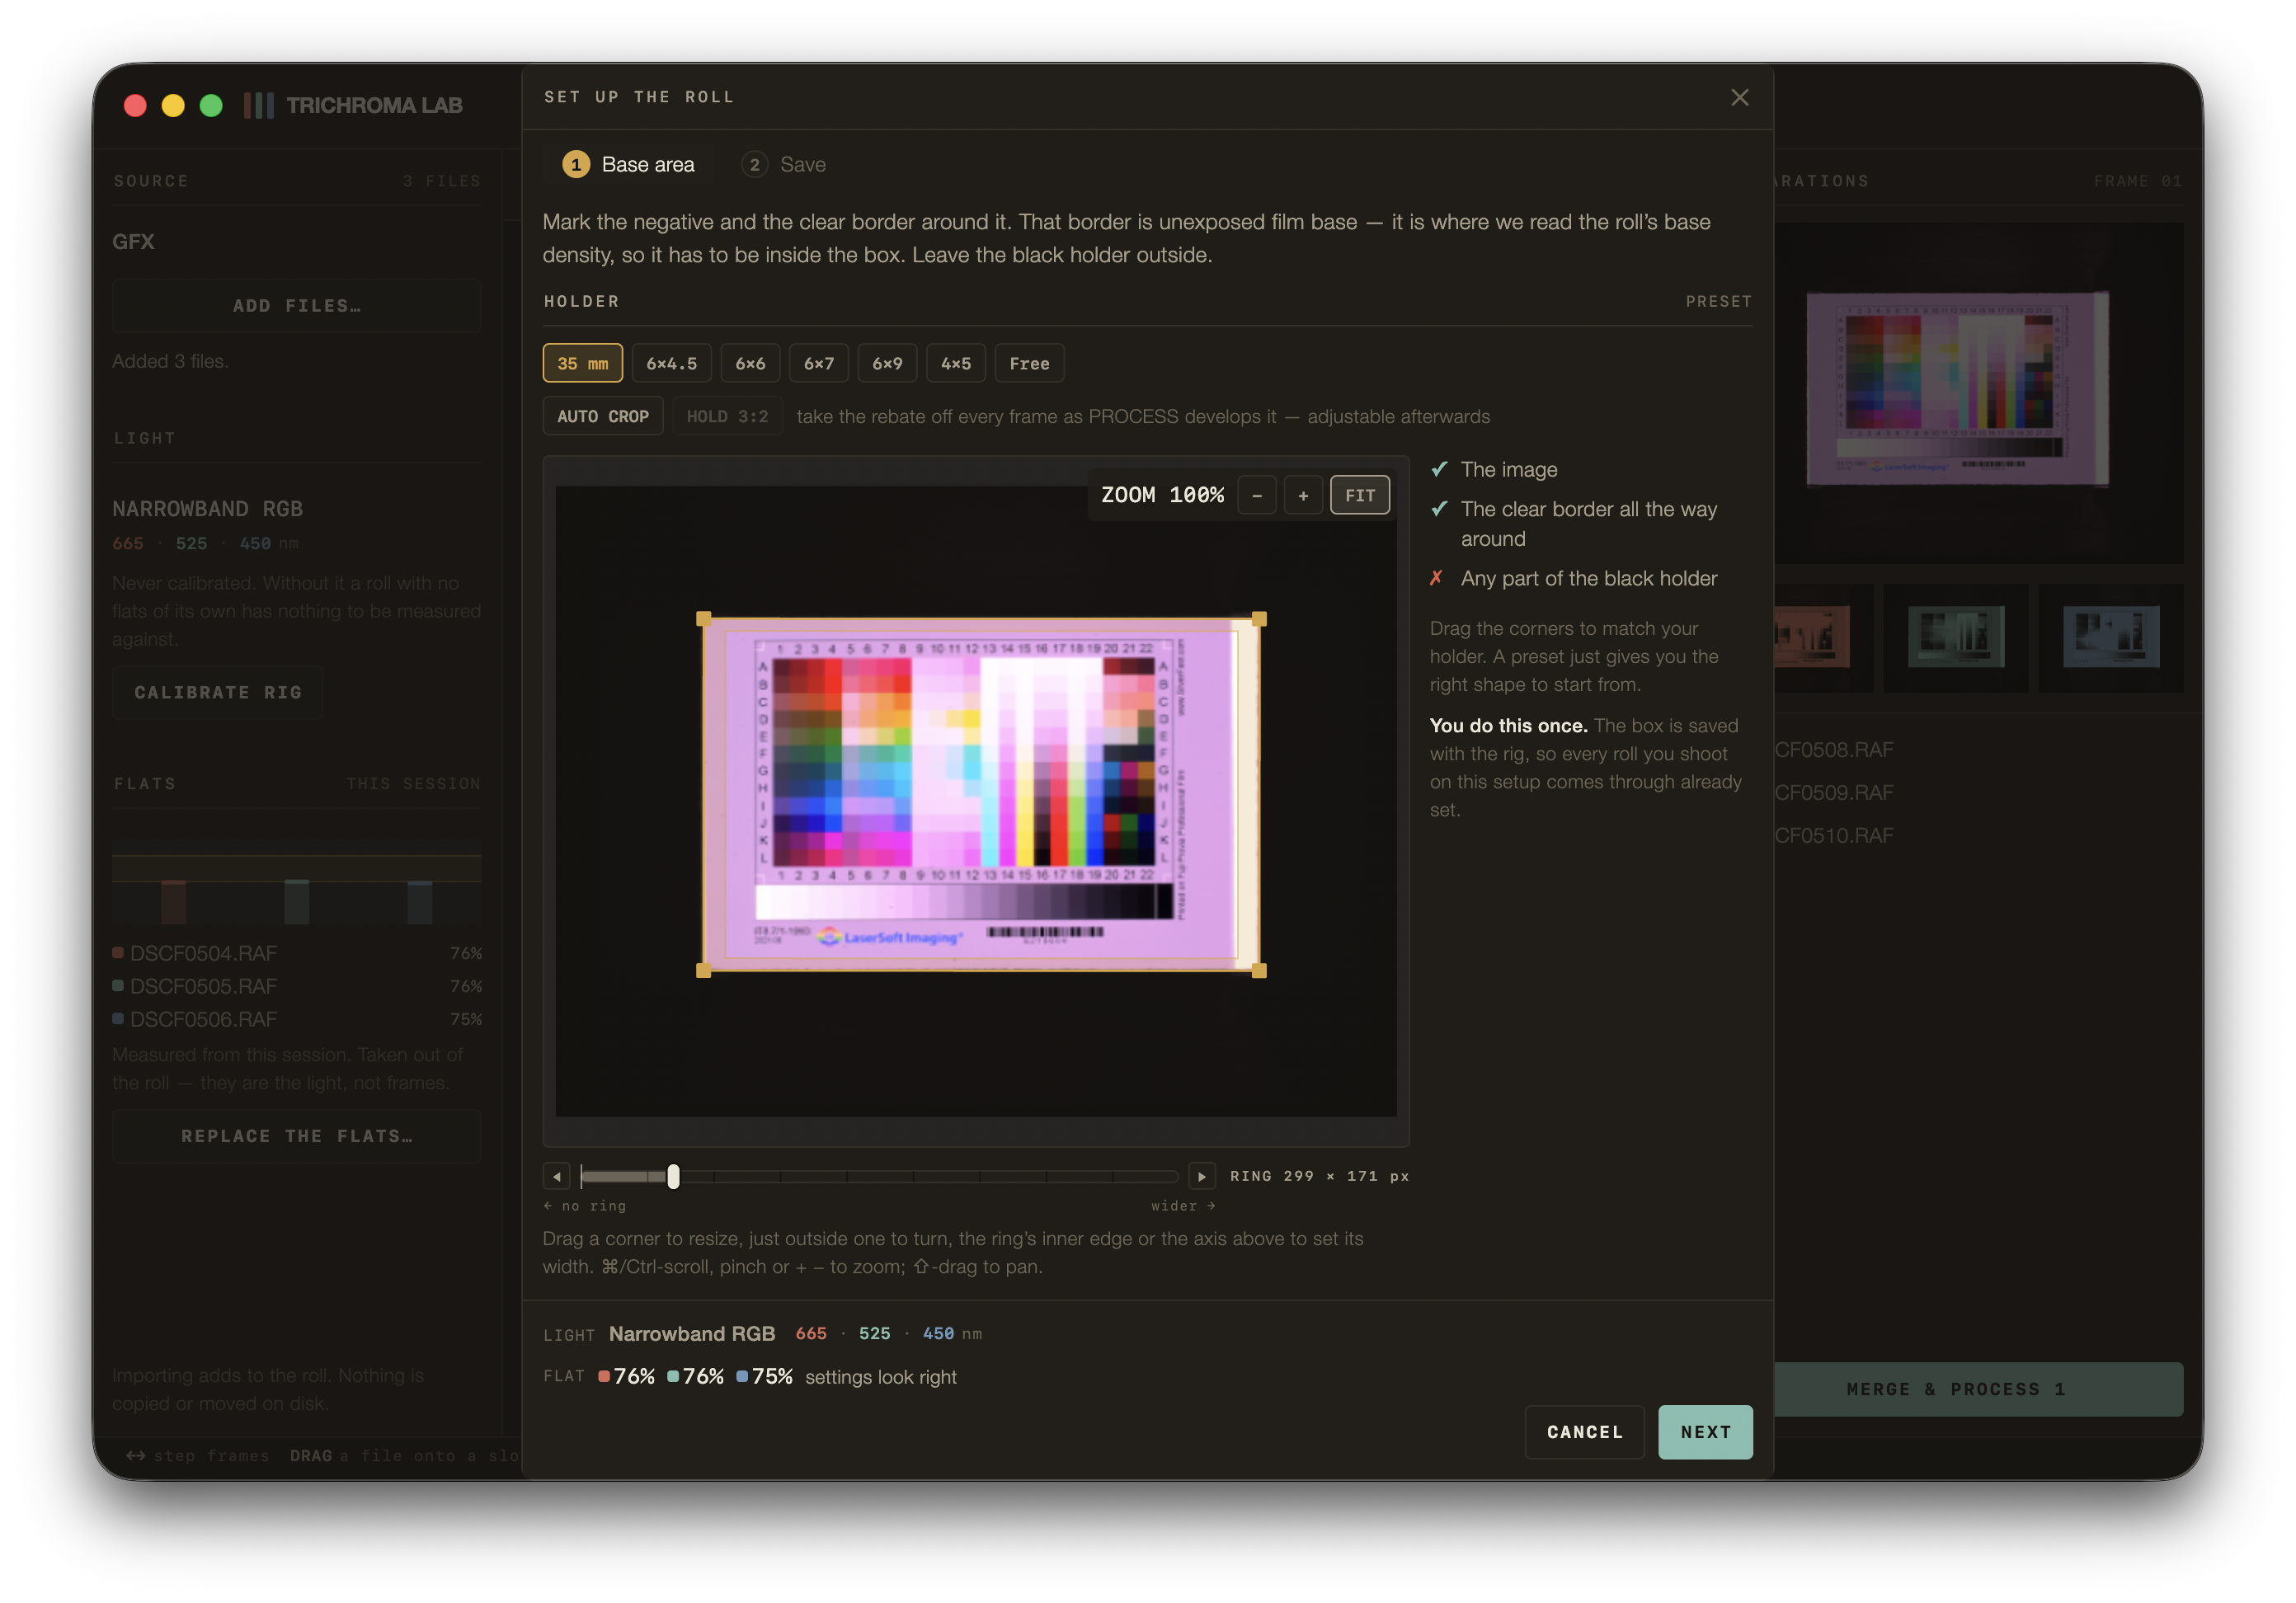
Task: Close the Set Up The Roll dialog
Action: [x=1739, y=97]
